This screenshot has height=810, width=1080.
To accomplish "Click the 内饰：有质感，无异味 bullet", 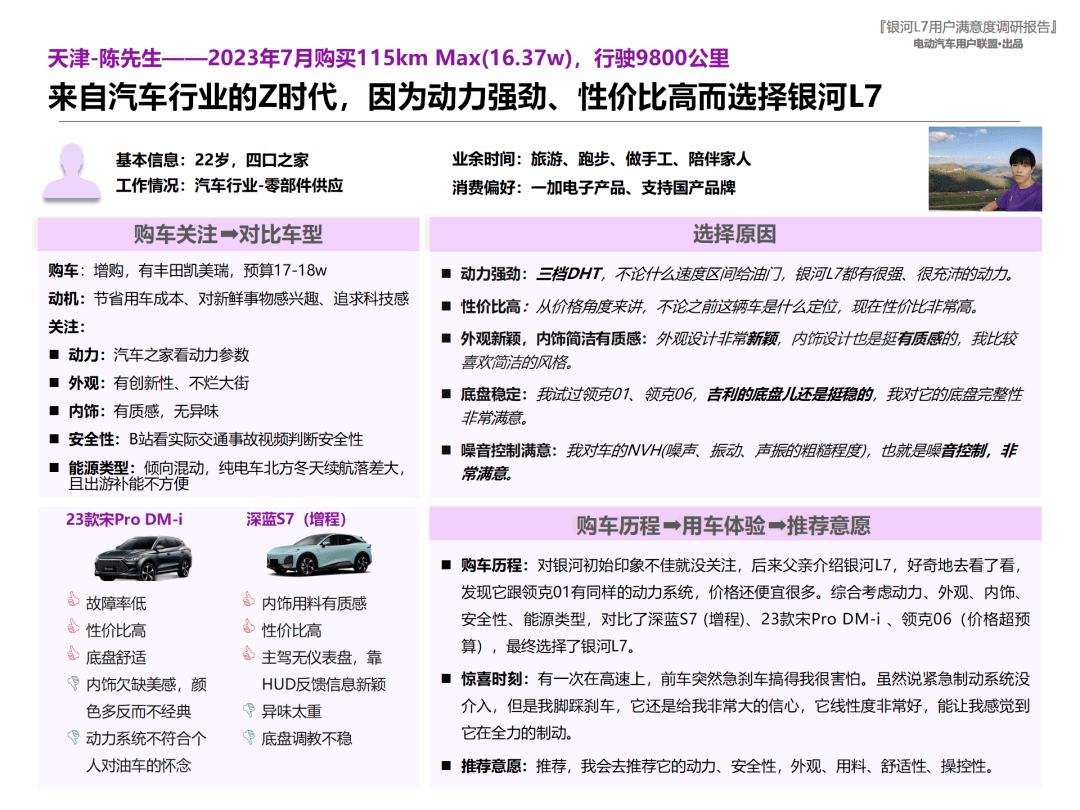I will point(134,411).
